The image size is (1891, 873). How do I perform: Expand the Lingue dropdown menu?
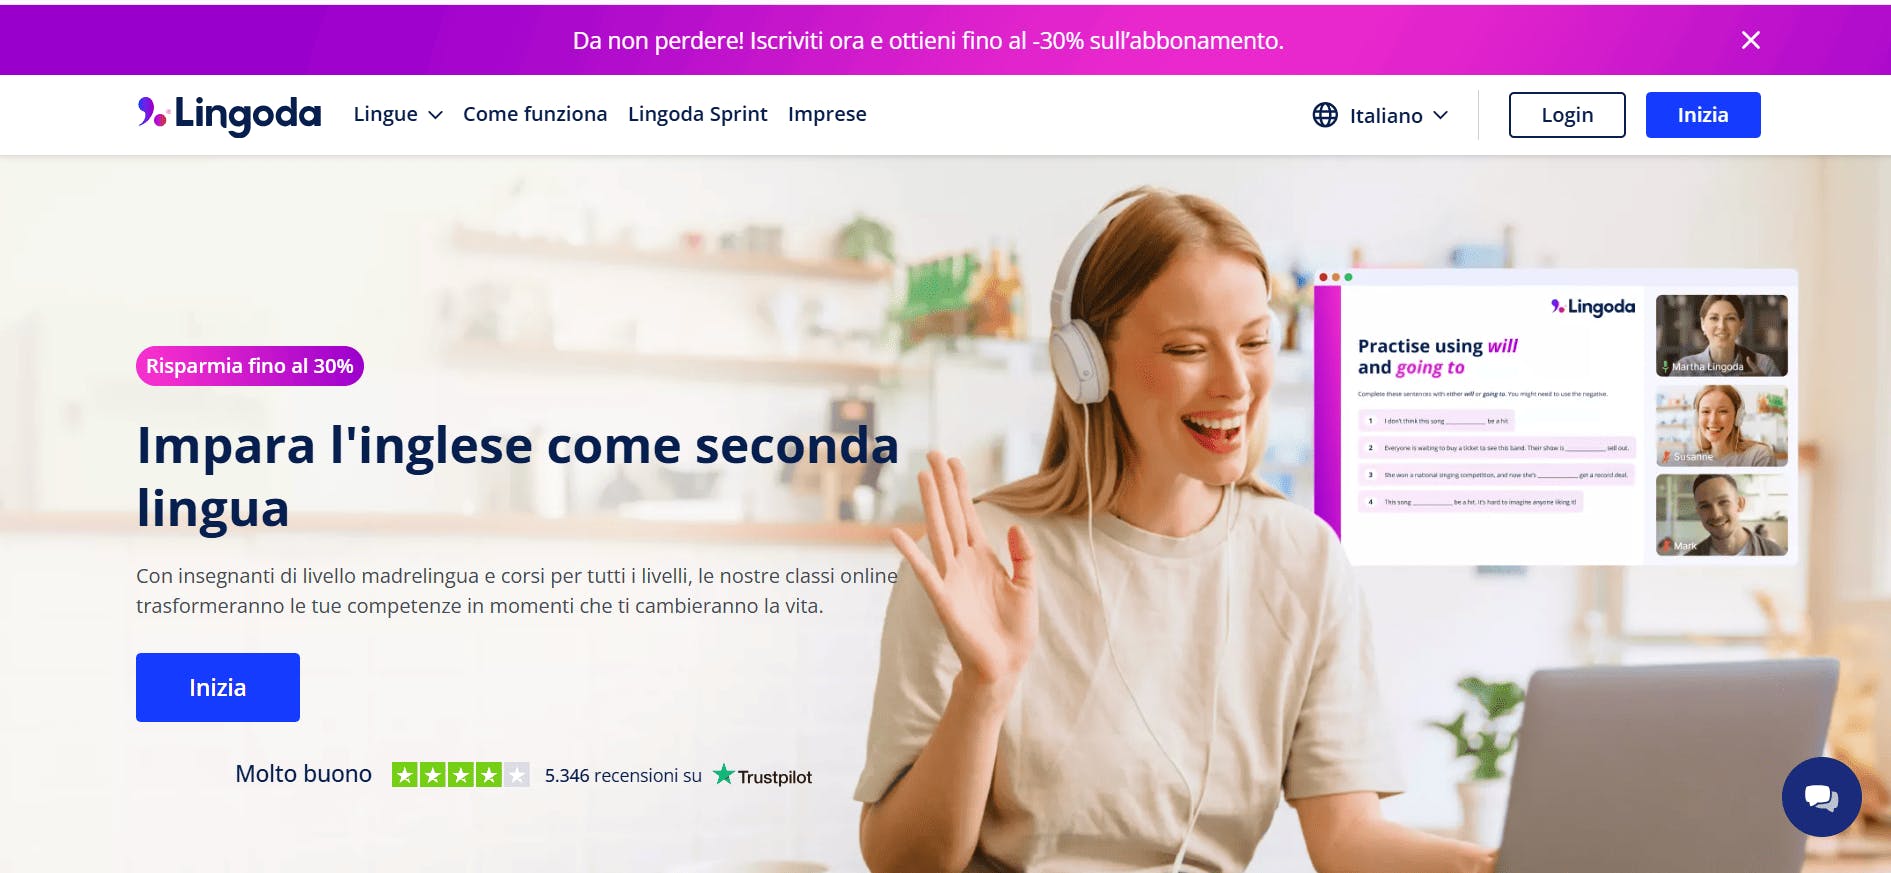[398, 114]
